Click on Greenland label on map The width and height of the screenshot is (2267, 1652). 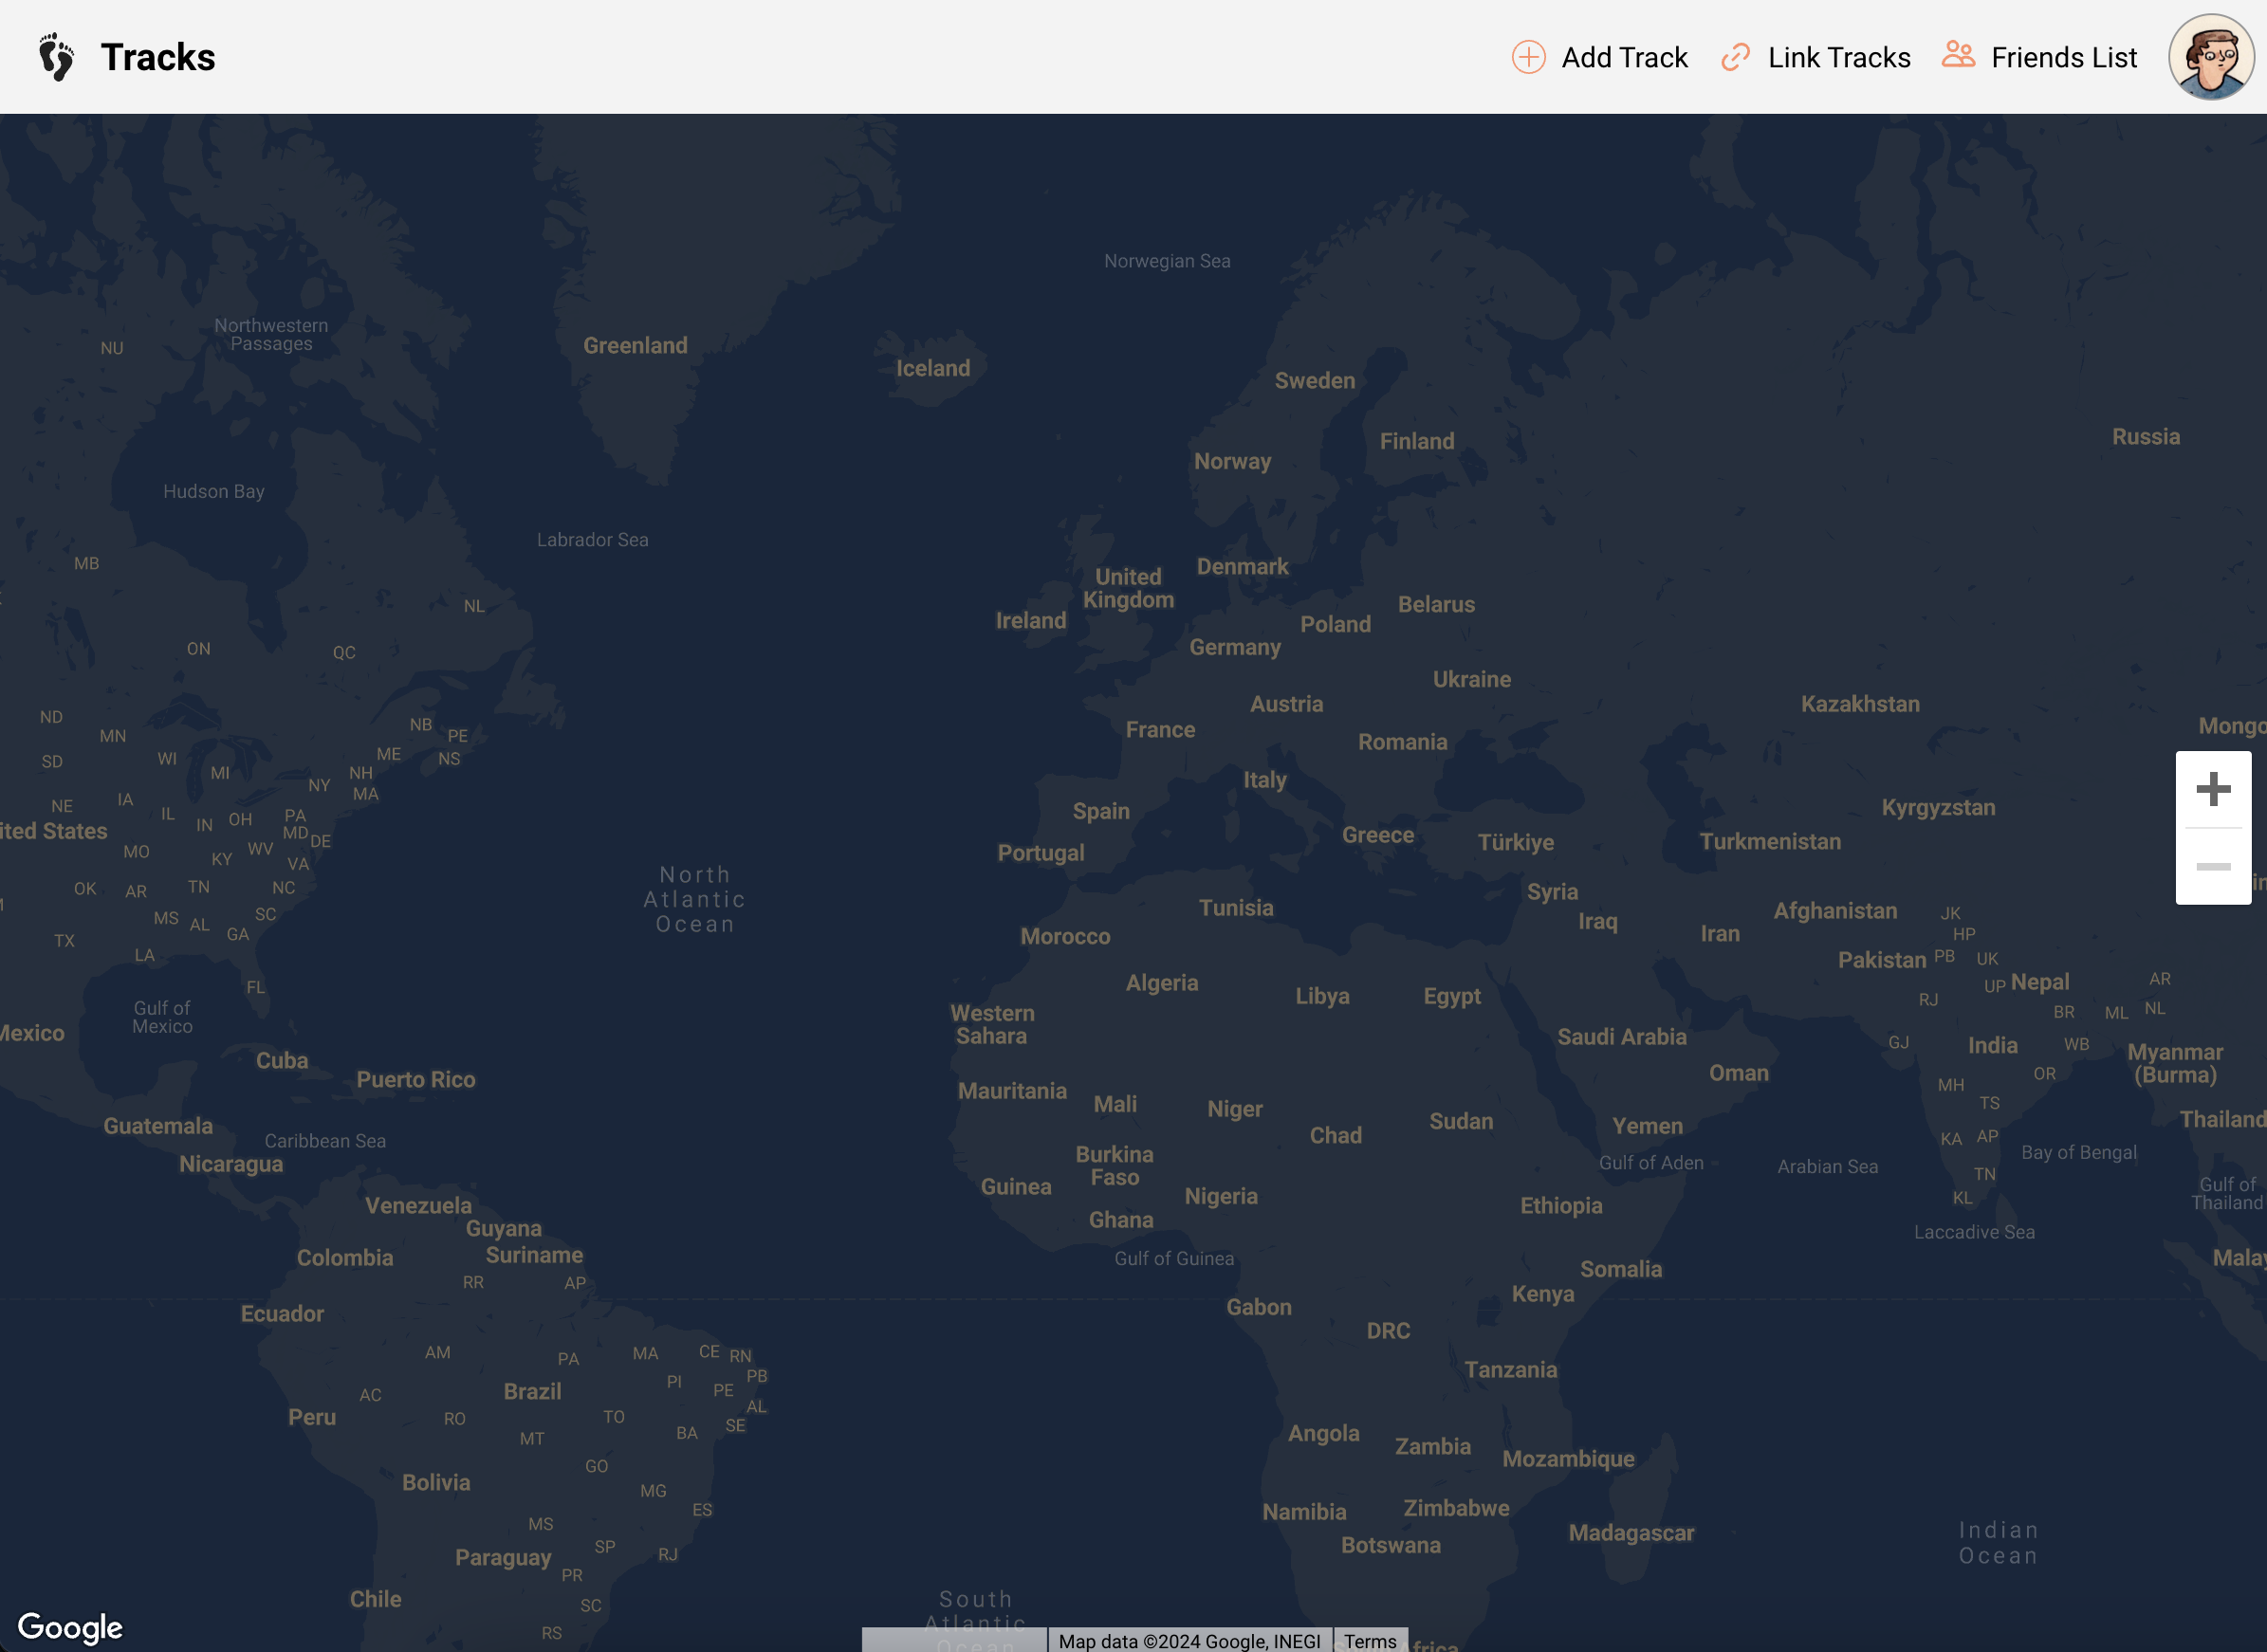tap(635, 346)
